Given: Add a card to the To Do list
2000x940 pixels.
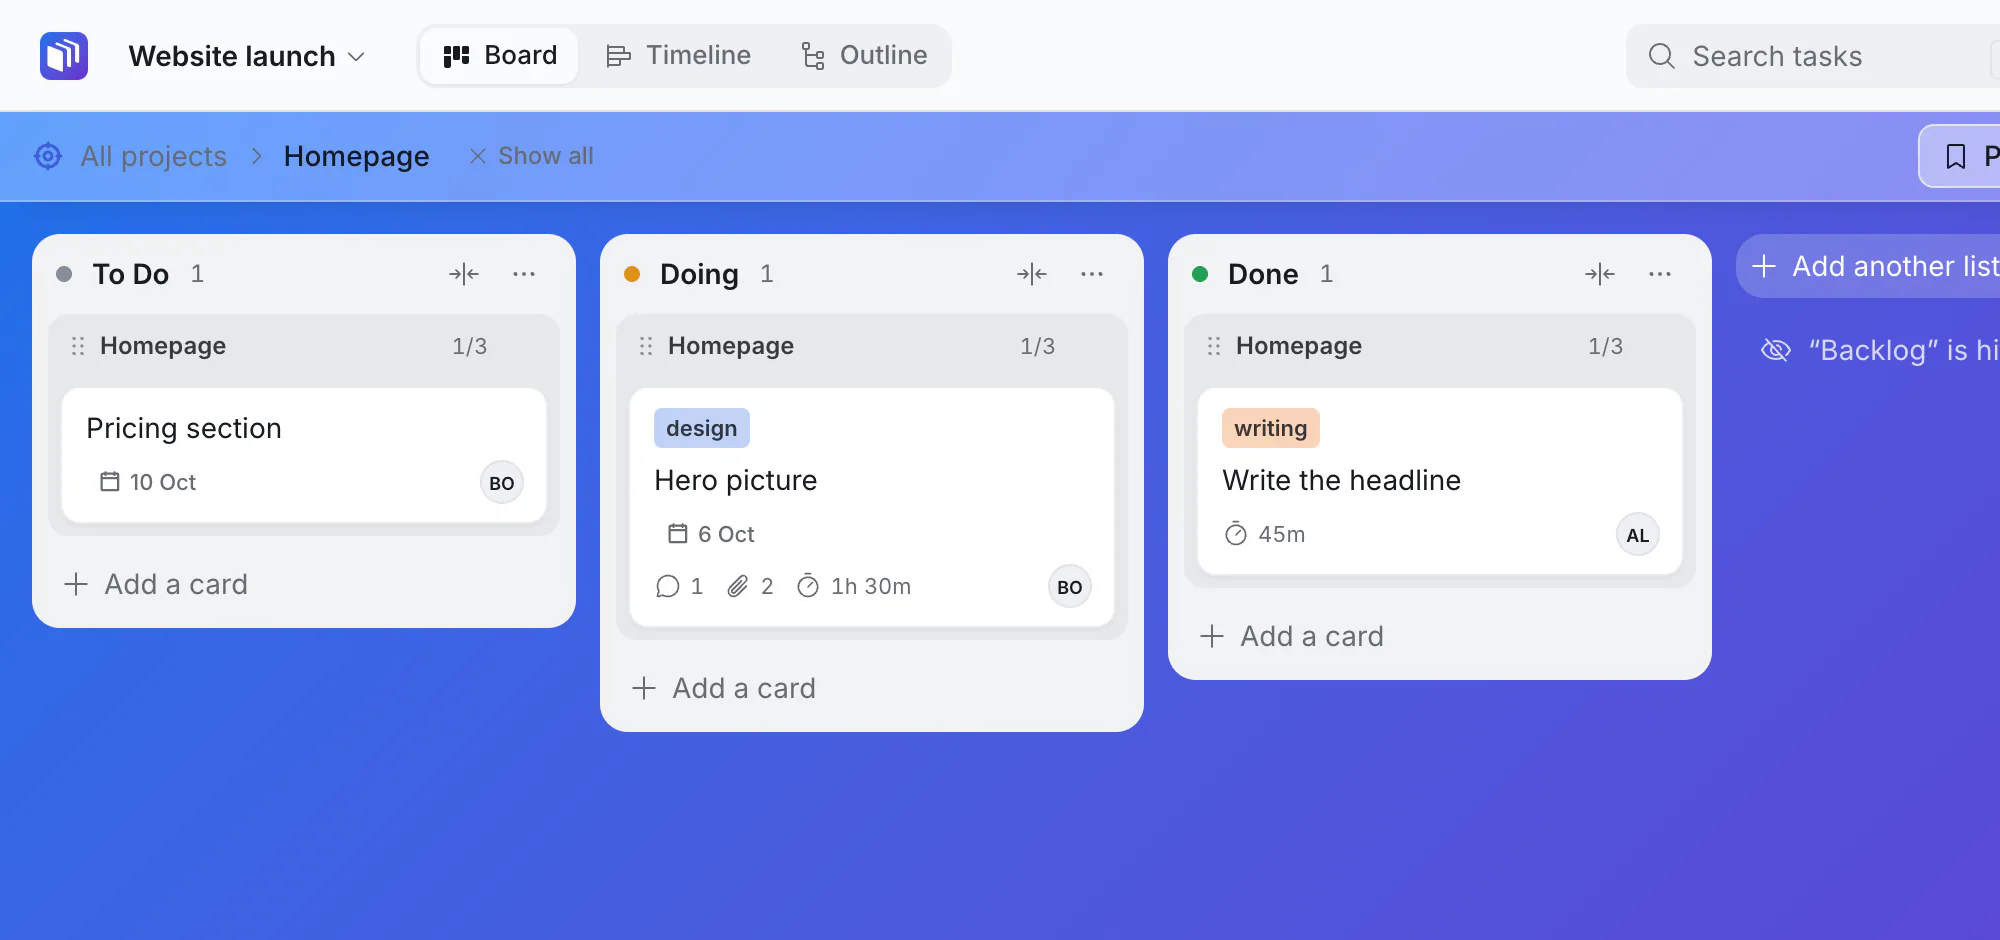Looking at the screenshot, I should coord(156,584).
